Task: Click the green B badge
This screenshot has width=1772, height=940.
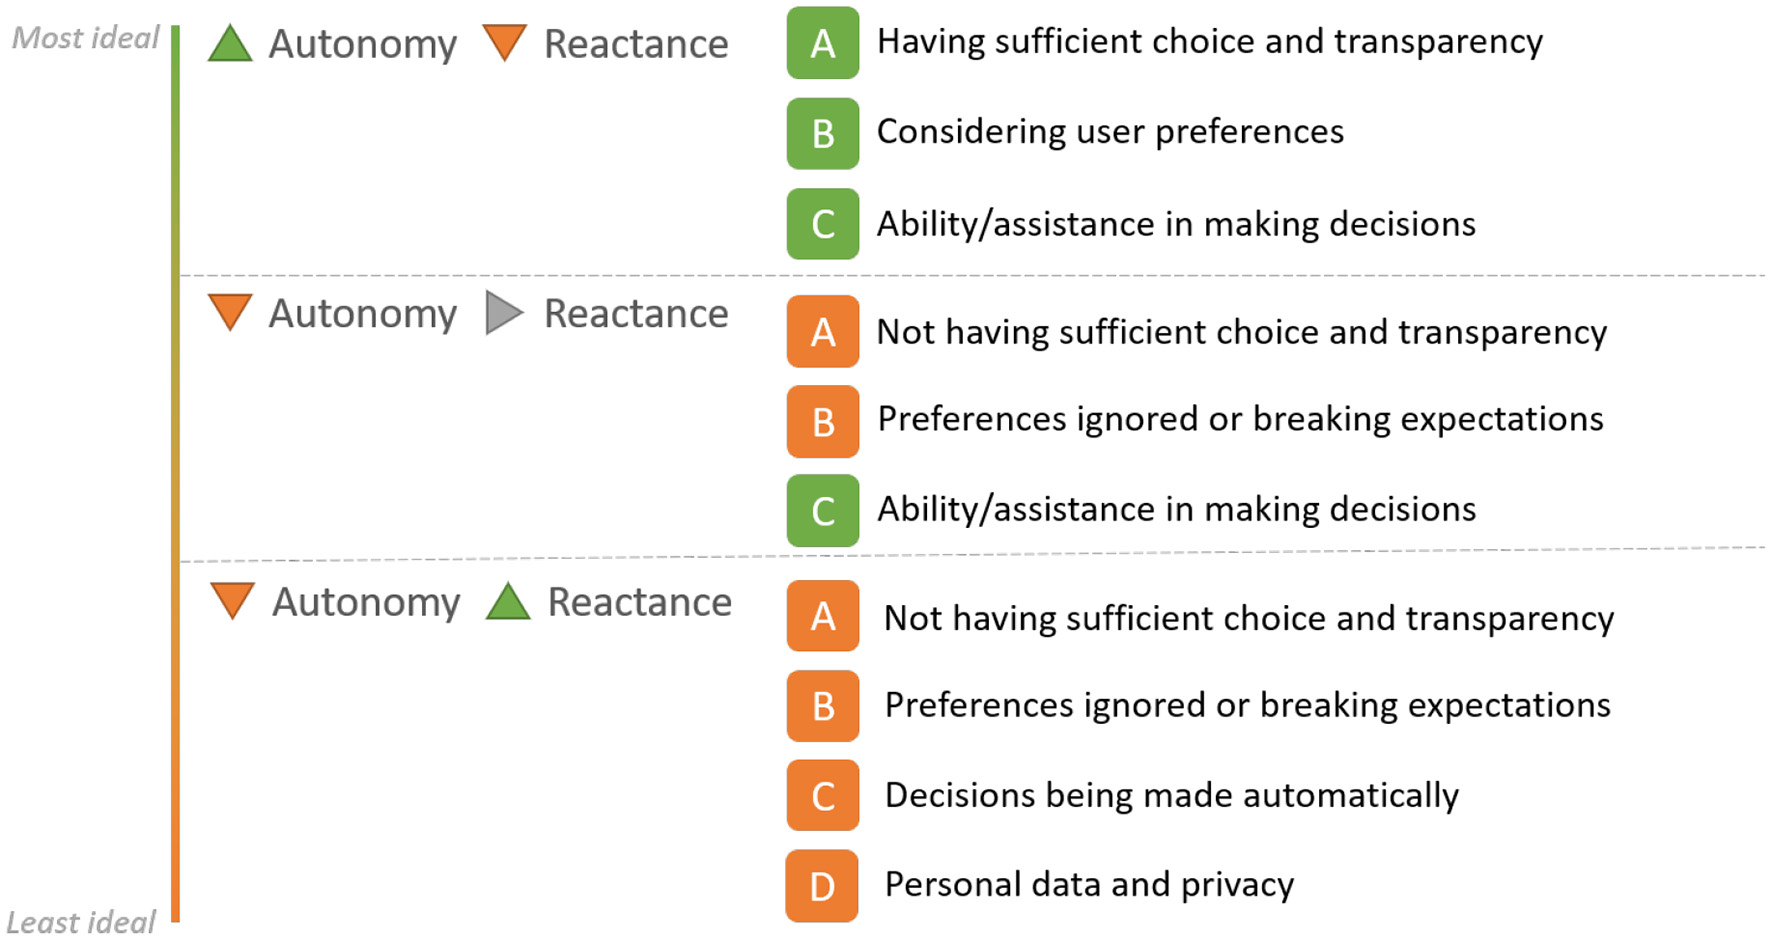Action: tap(822, 133)
